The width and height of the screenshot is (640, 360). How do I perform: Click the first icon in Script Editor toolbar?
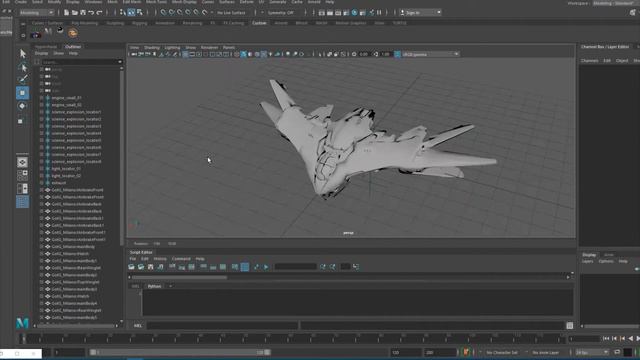[x=131, y=267]
